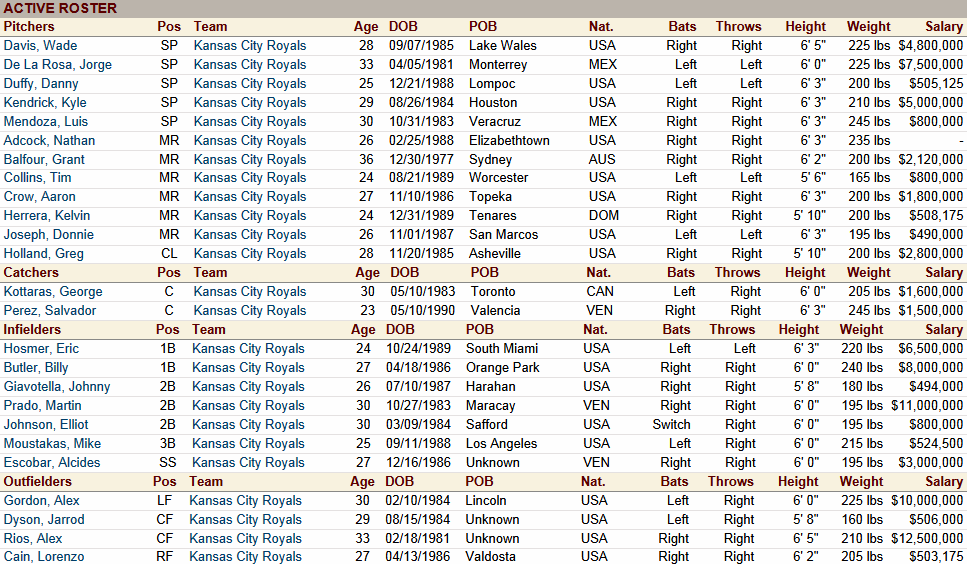Click the Infielders group heading
Image resolution: width=967 pixels, height=564 pixels.
[32, 330]
